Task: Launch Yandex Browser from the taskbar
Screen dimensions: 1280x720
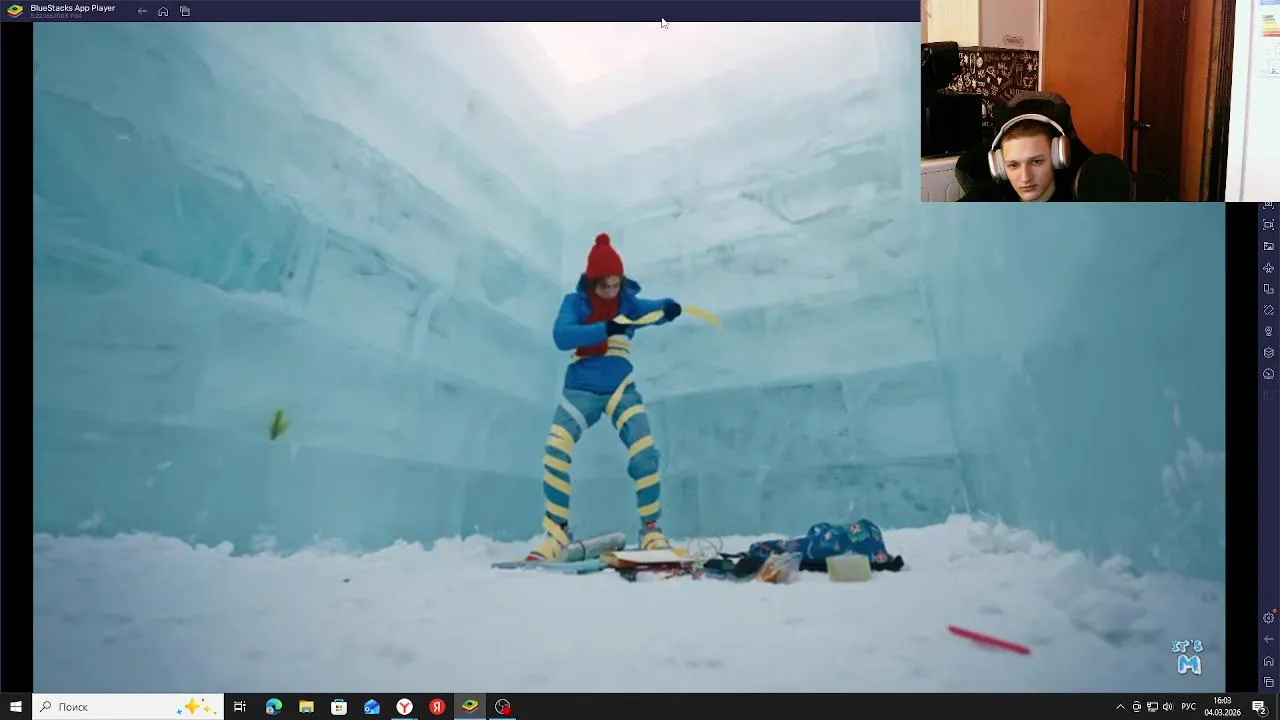Action: tap(404, 707)
